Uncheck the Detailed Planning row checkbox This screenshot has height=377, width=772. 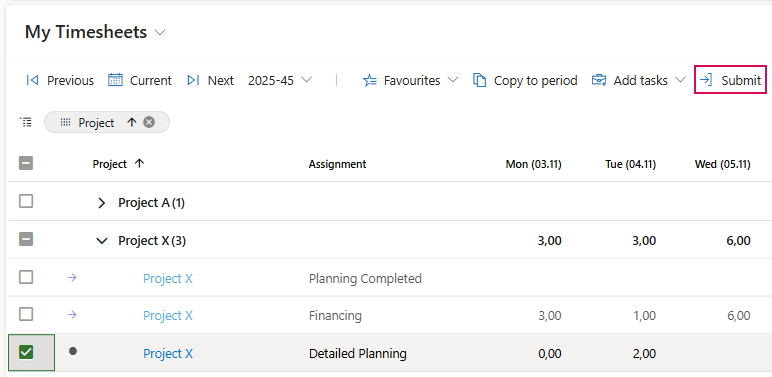[x=26, y=351]
